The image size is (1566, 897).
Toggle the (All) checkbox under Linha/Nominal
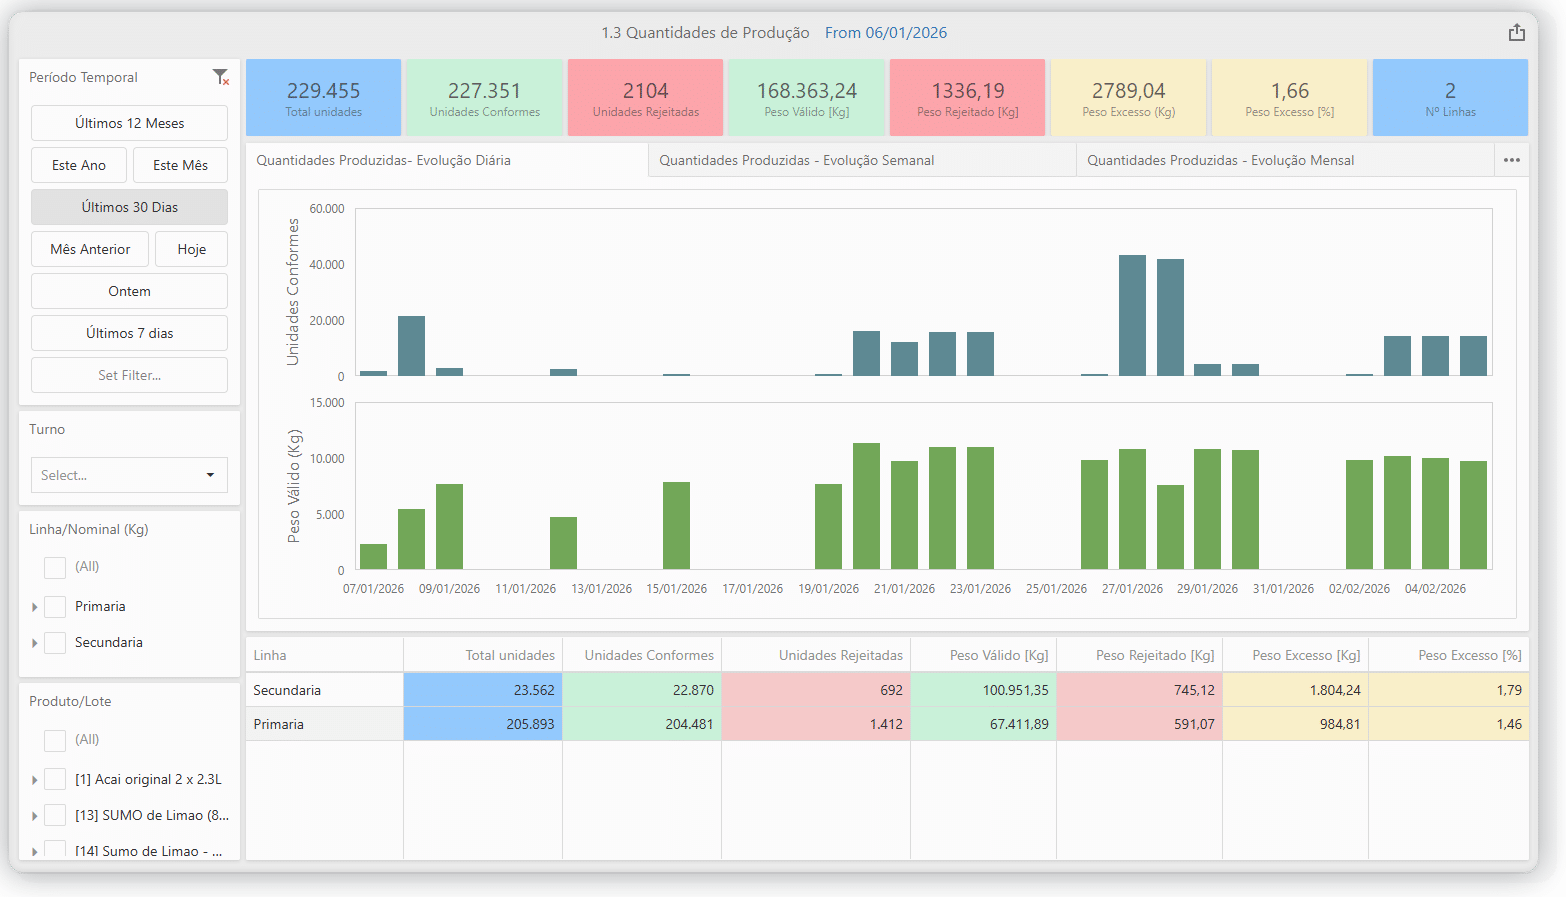pos(56,567)
